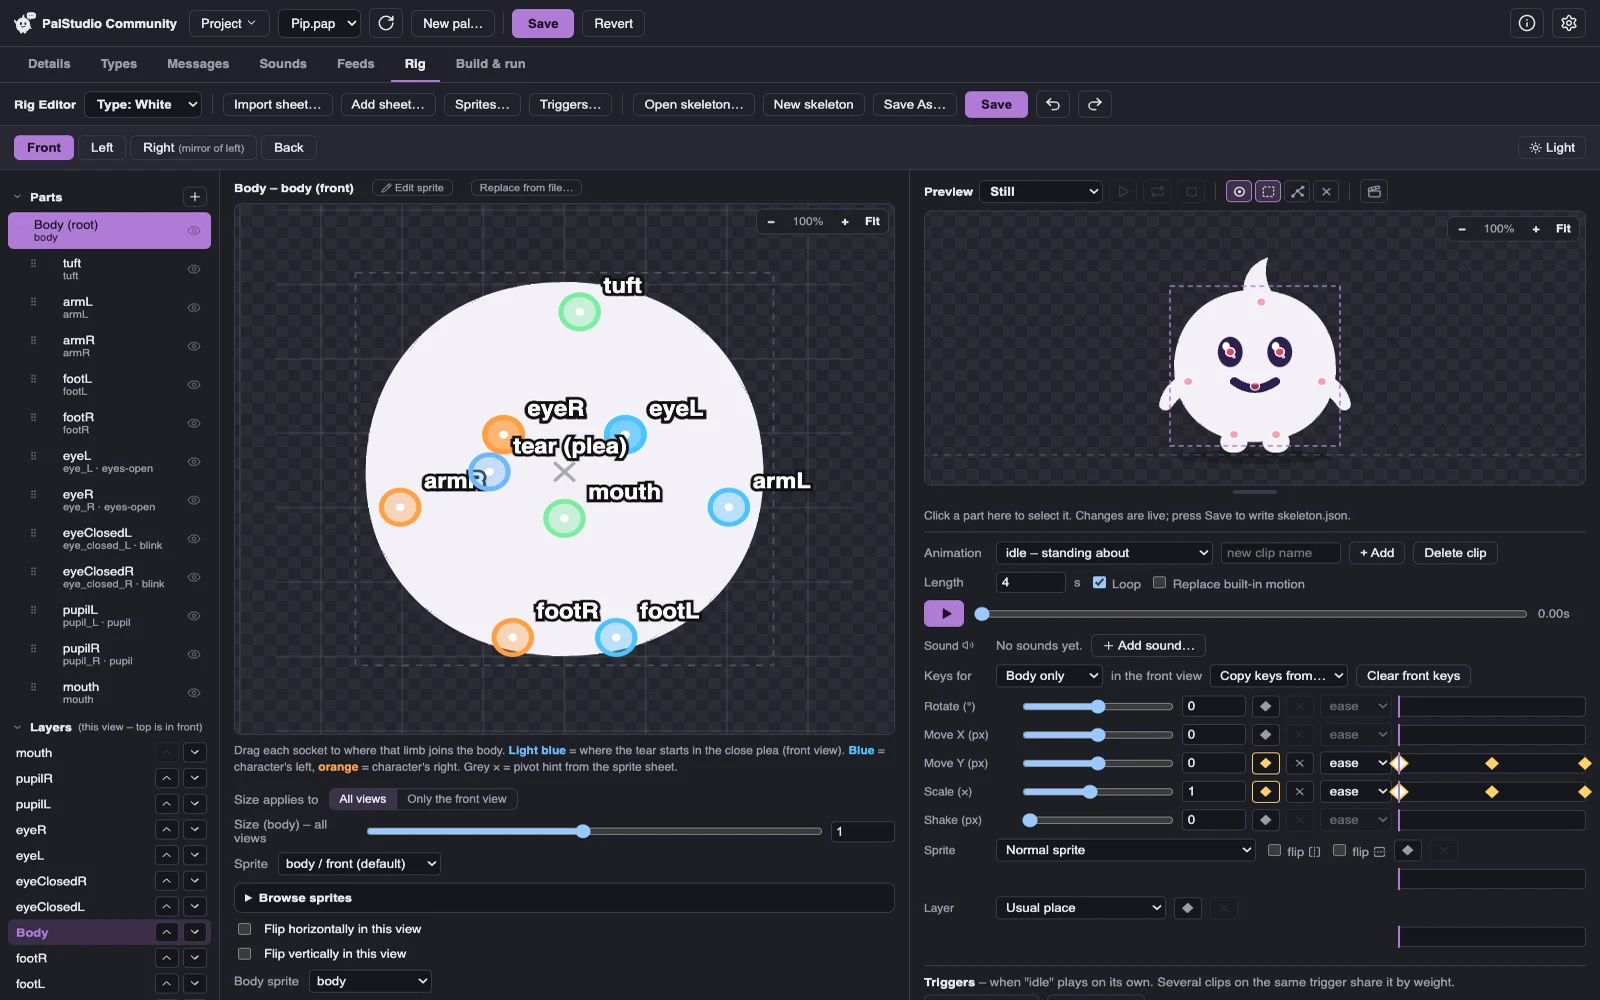Click Open skeleton… button
Viewport: 1600px width, 1000px height.
click(693, 104)
